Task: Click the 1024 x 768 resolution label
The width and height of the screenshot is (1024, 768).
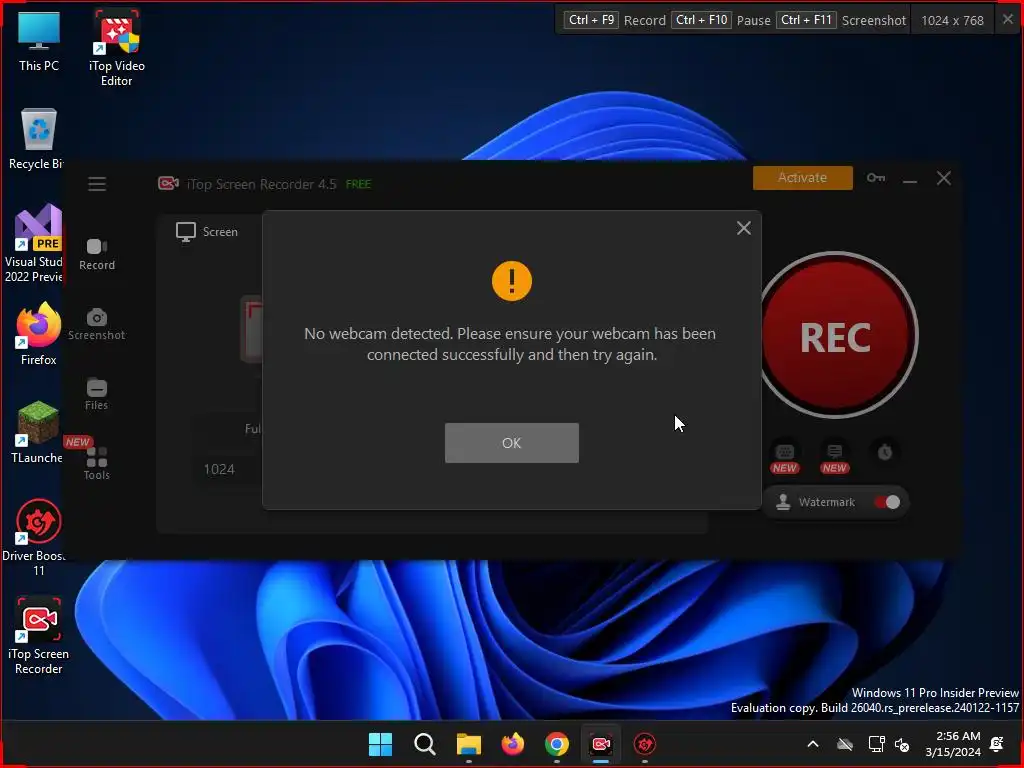Action: pyautogui.click(x=952, y=20)
